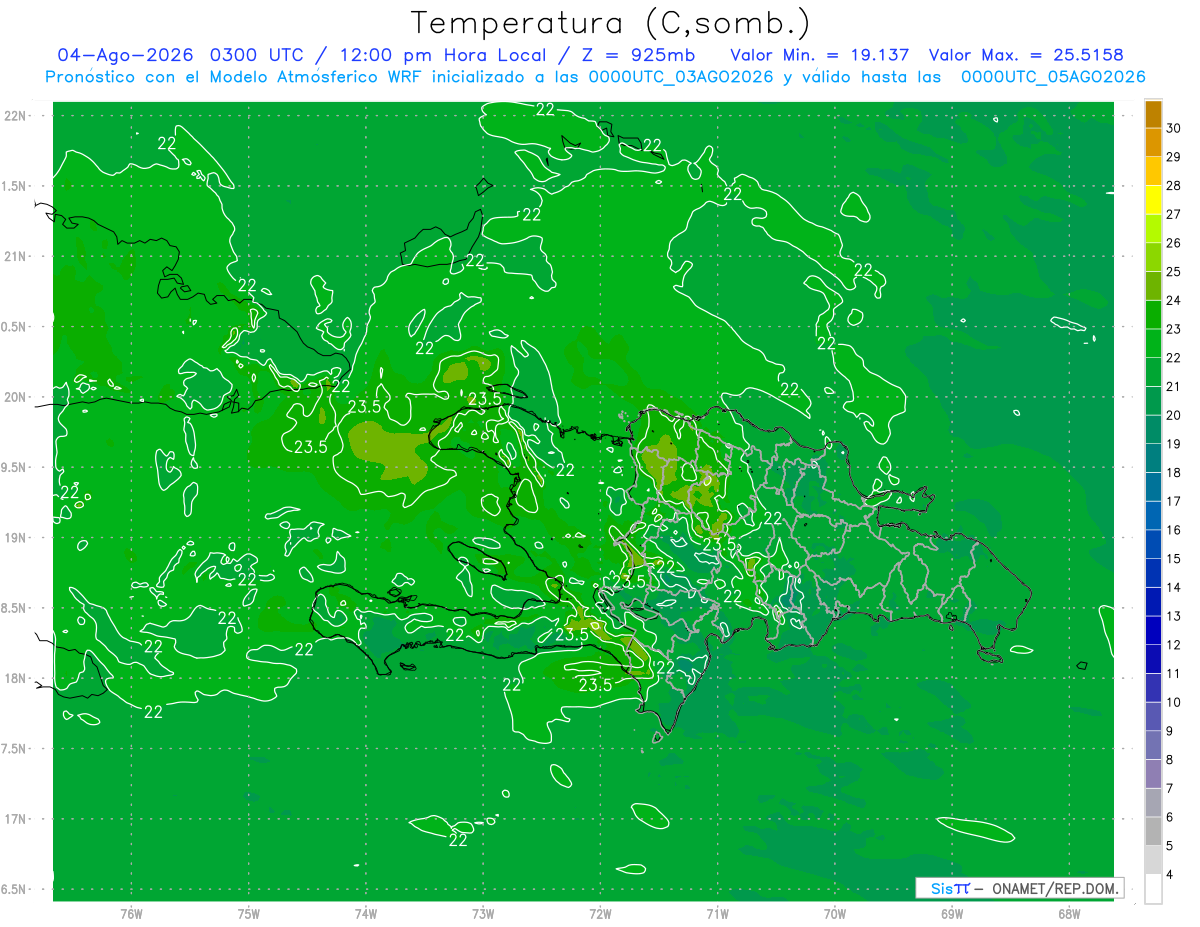Click latitude label '8.5N'
1200x927 pixels.
tap(15, 608)
